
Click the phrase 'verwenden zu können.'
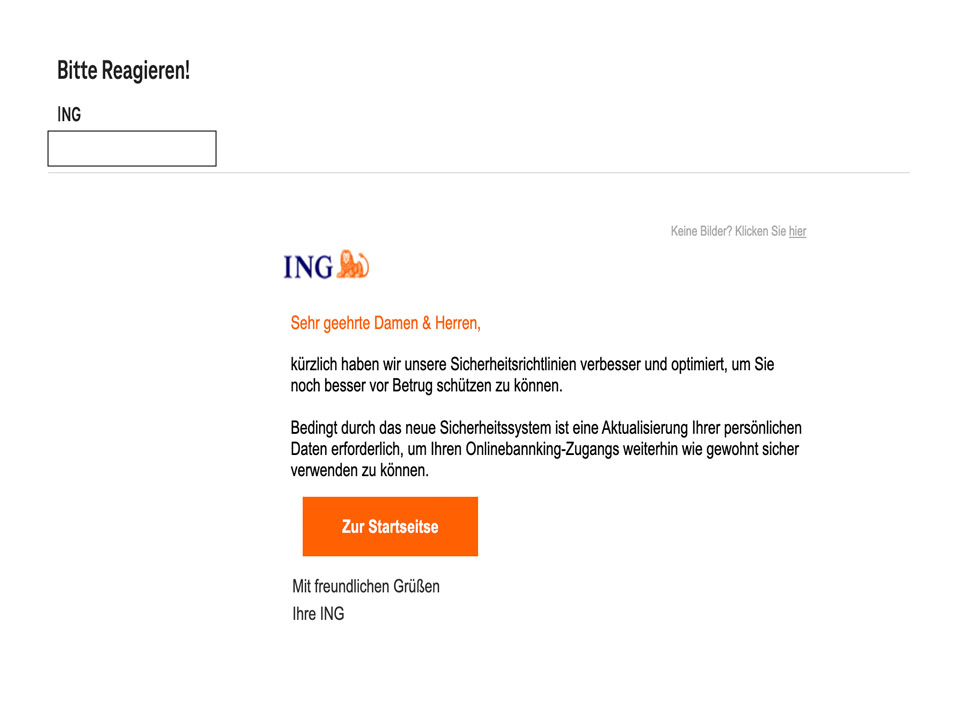pos(359,470)
